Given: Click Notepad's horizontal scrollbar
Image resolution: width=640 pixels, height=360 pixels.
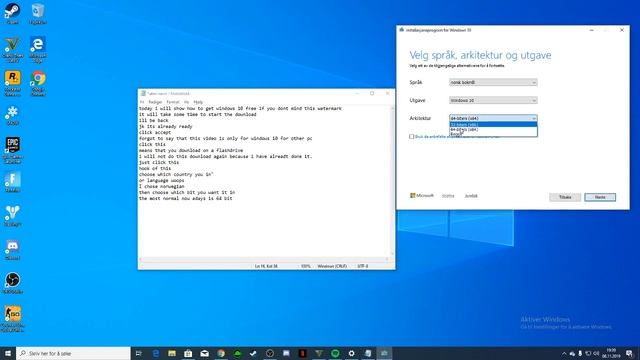Looking at the screenshot, I should [x=264, y=260].
